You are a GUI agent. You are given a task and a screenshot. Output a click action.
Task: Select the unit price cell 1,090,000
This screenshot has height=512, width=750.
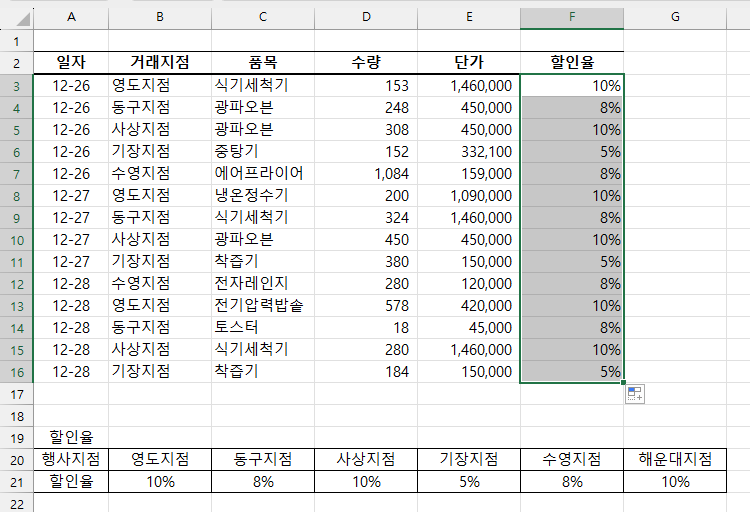click(x=469, y=195)
